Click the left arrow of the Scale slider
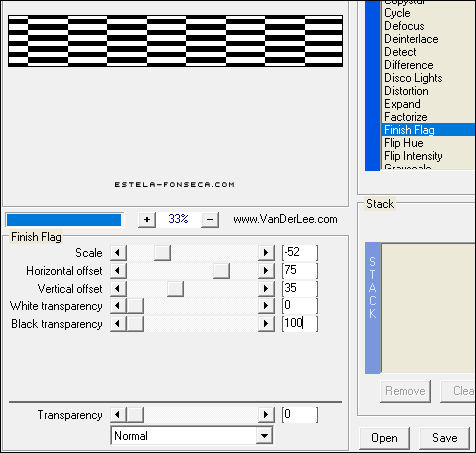 (x=118, y=253)
